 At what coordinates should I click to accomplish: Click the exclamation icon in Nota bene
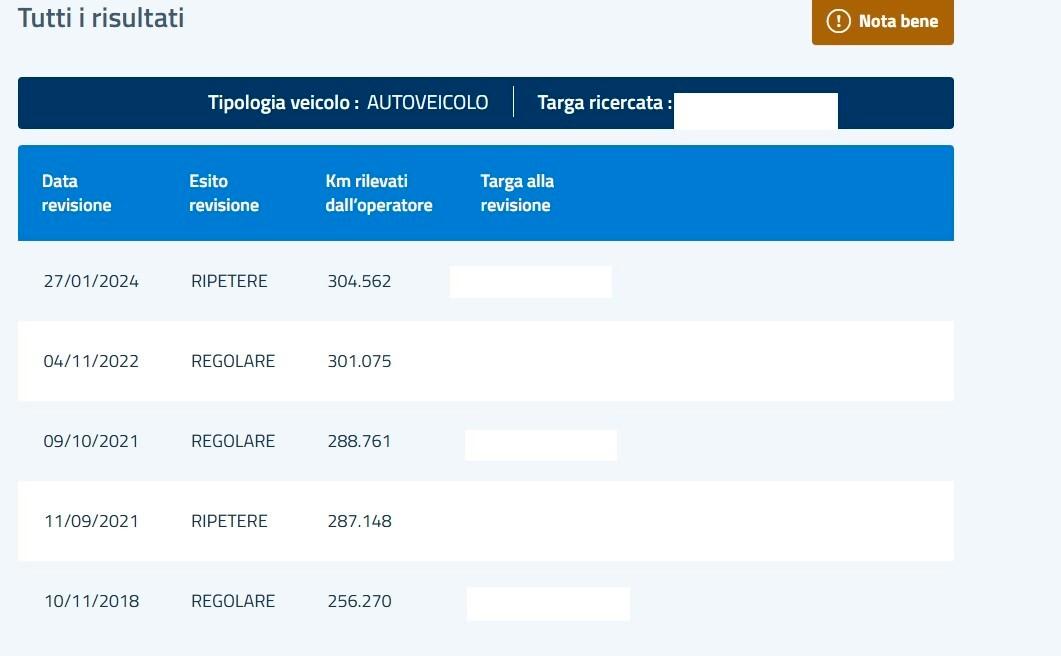[838, 21]
